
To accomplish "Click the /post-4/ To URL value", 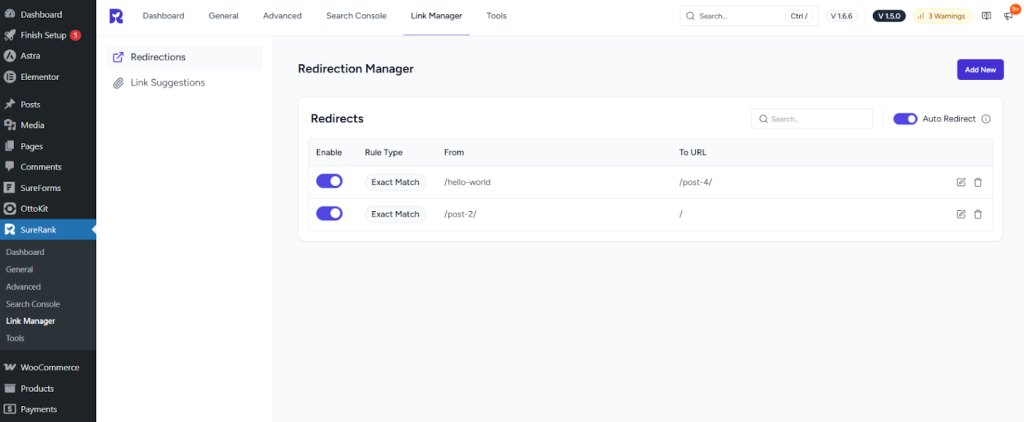I will [696, 182].
